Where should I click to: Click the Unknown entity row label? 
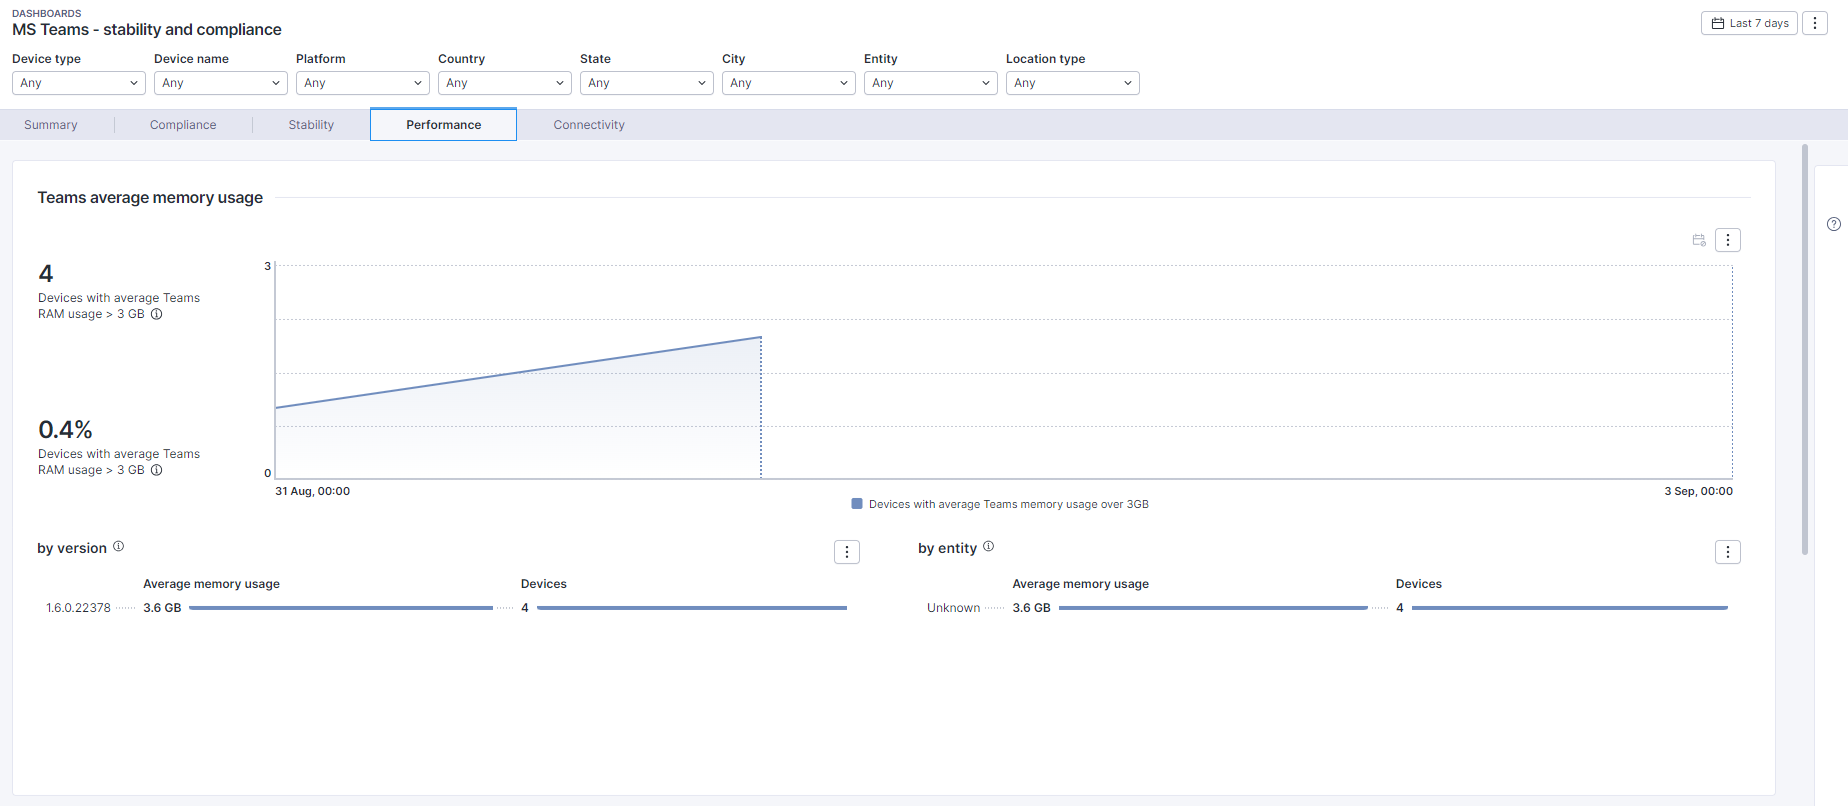click(953, 608)
